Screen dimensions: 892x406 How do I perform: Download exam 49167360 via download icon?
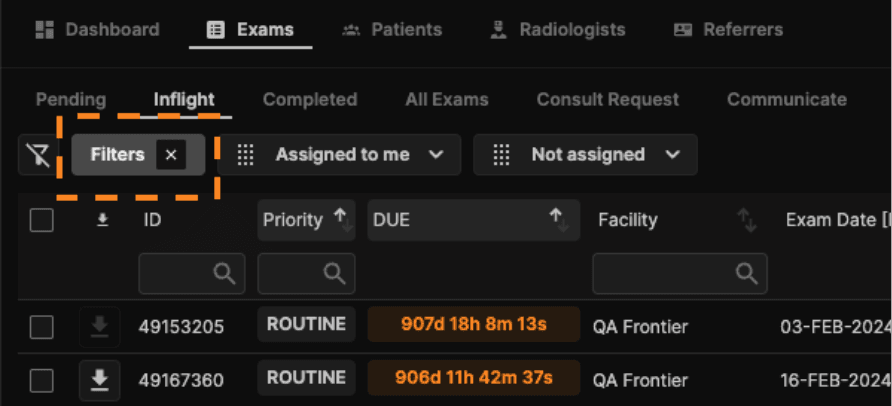pos(100,380)
